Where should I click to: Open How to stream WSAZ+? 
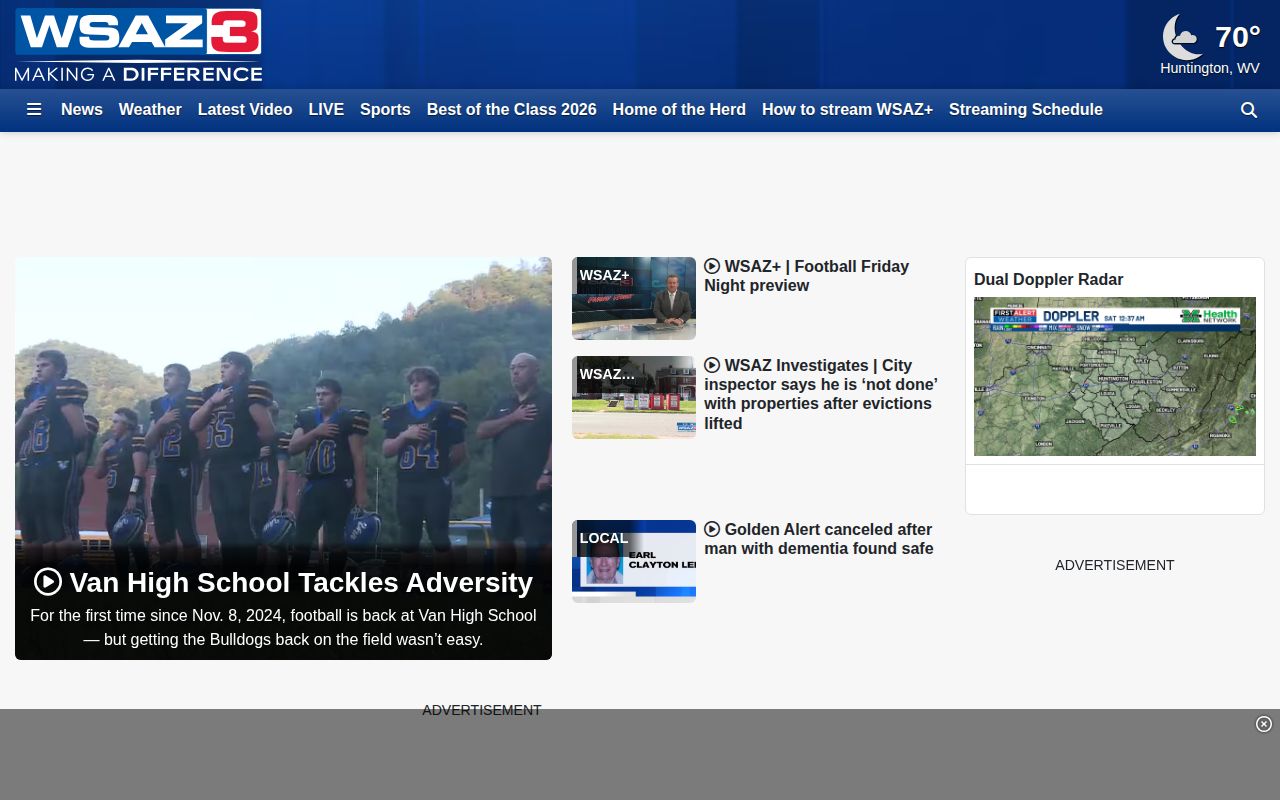click(847, 110)
